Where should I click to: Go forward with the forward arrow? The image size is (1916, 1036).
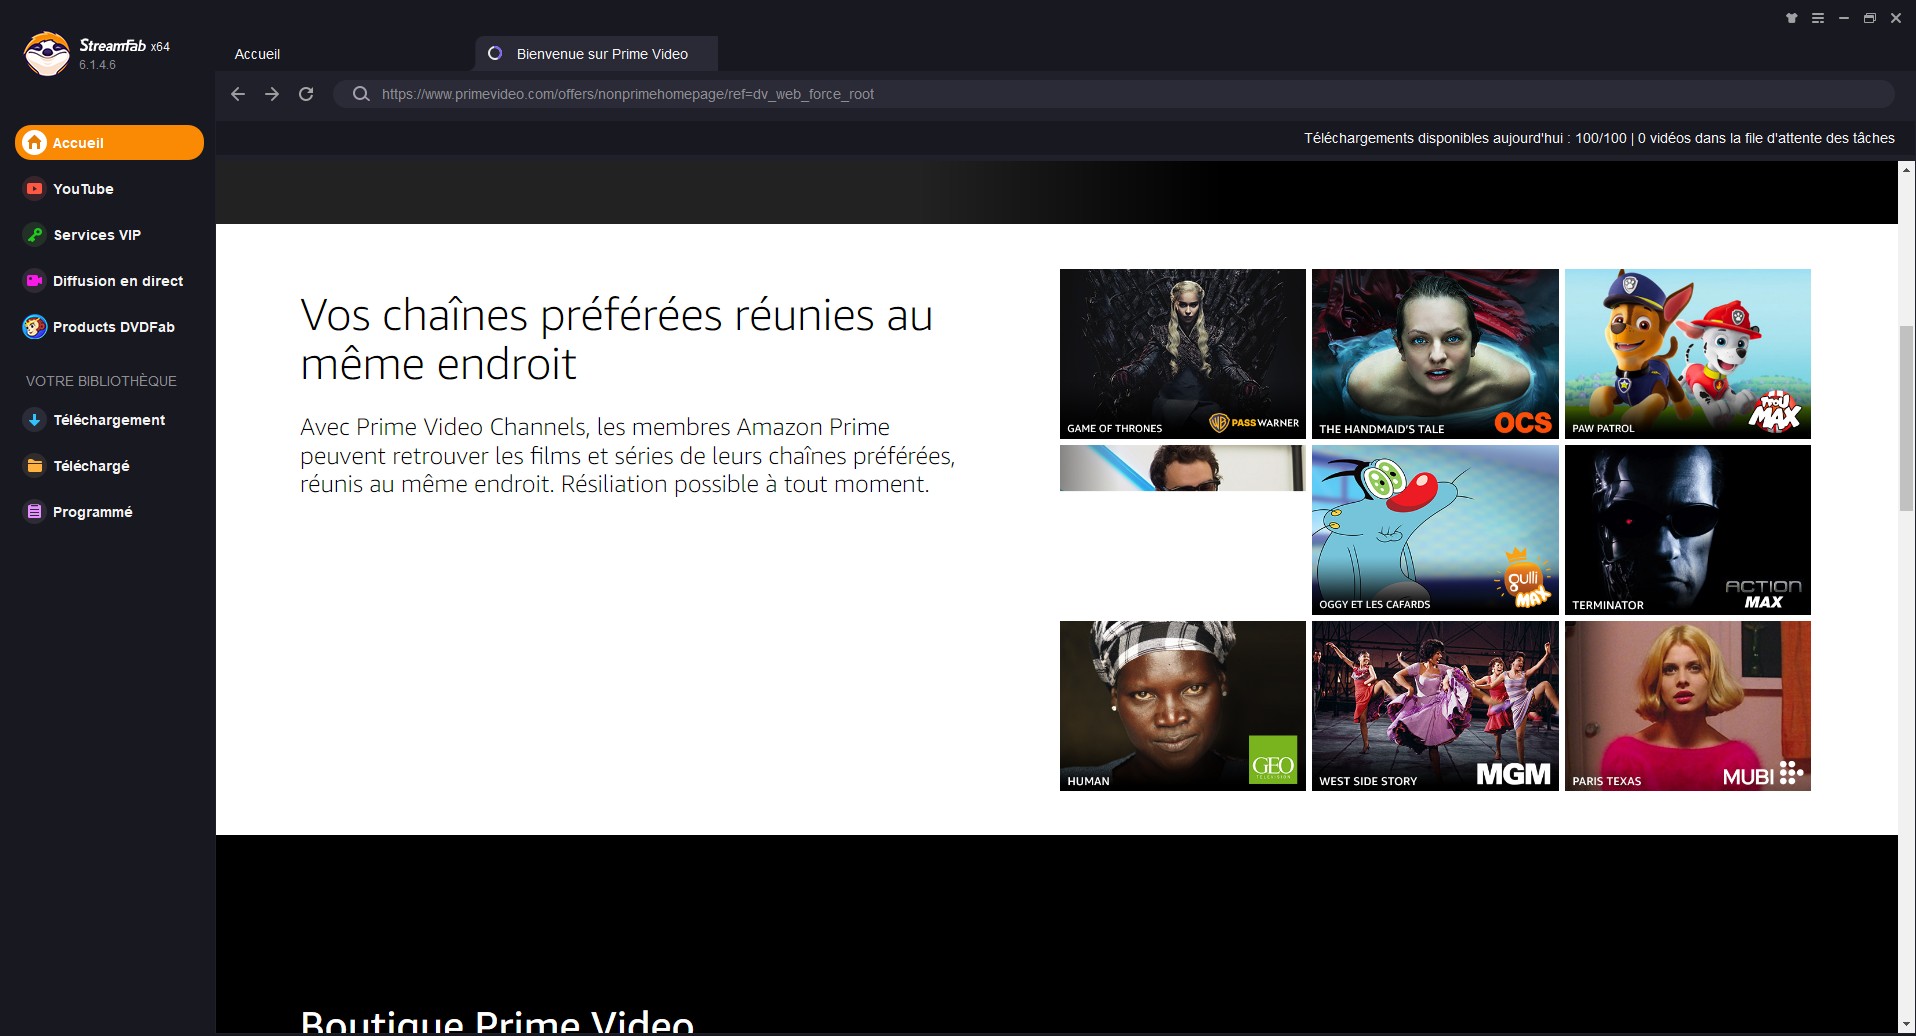pos(272,94)
